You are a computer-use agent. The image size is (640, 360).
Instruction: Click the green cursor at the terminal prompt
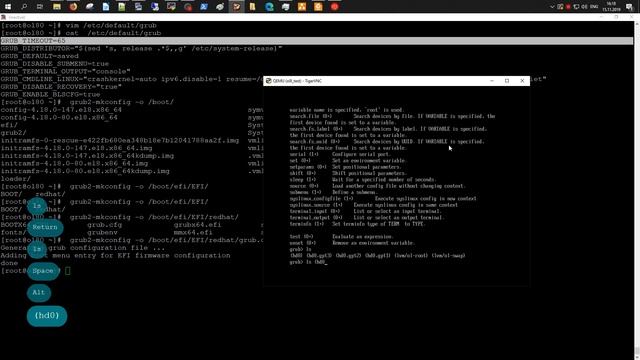click(x=68, y=271)
